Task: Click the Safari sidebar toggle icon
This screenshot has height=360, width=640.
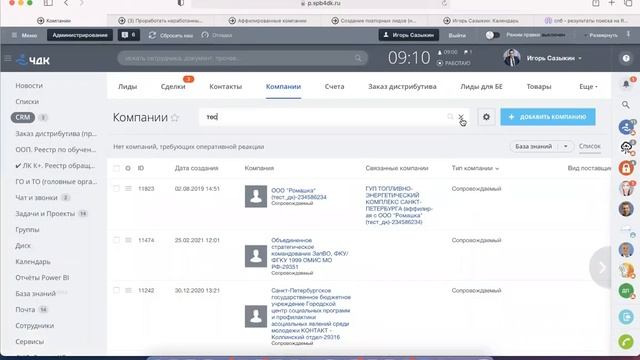Action: tap(48, 3)
